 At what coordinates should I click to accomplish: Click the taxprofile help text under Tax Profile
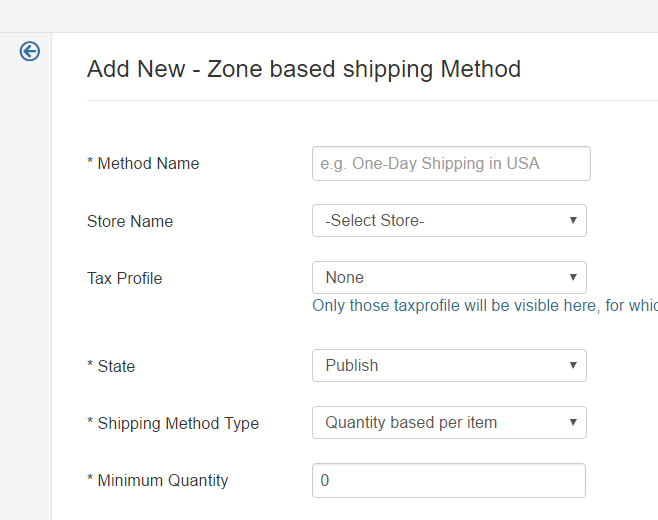coord(484,306)
